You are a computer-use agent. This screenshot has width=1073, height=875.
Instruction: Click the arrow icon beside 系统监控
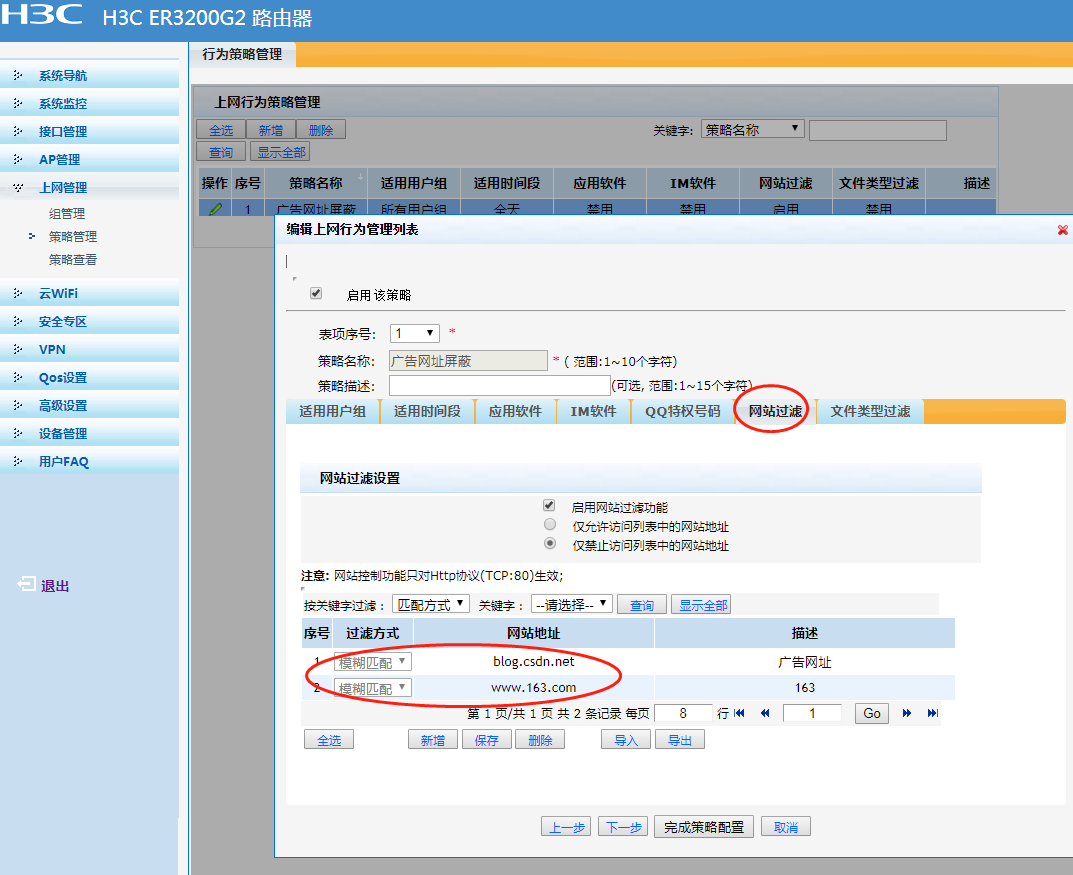[18, 103]
